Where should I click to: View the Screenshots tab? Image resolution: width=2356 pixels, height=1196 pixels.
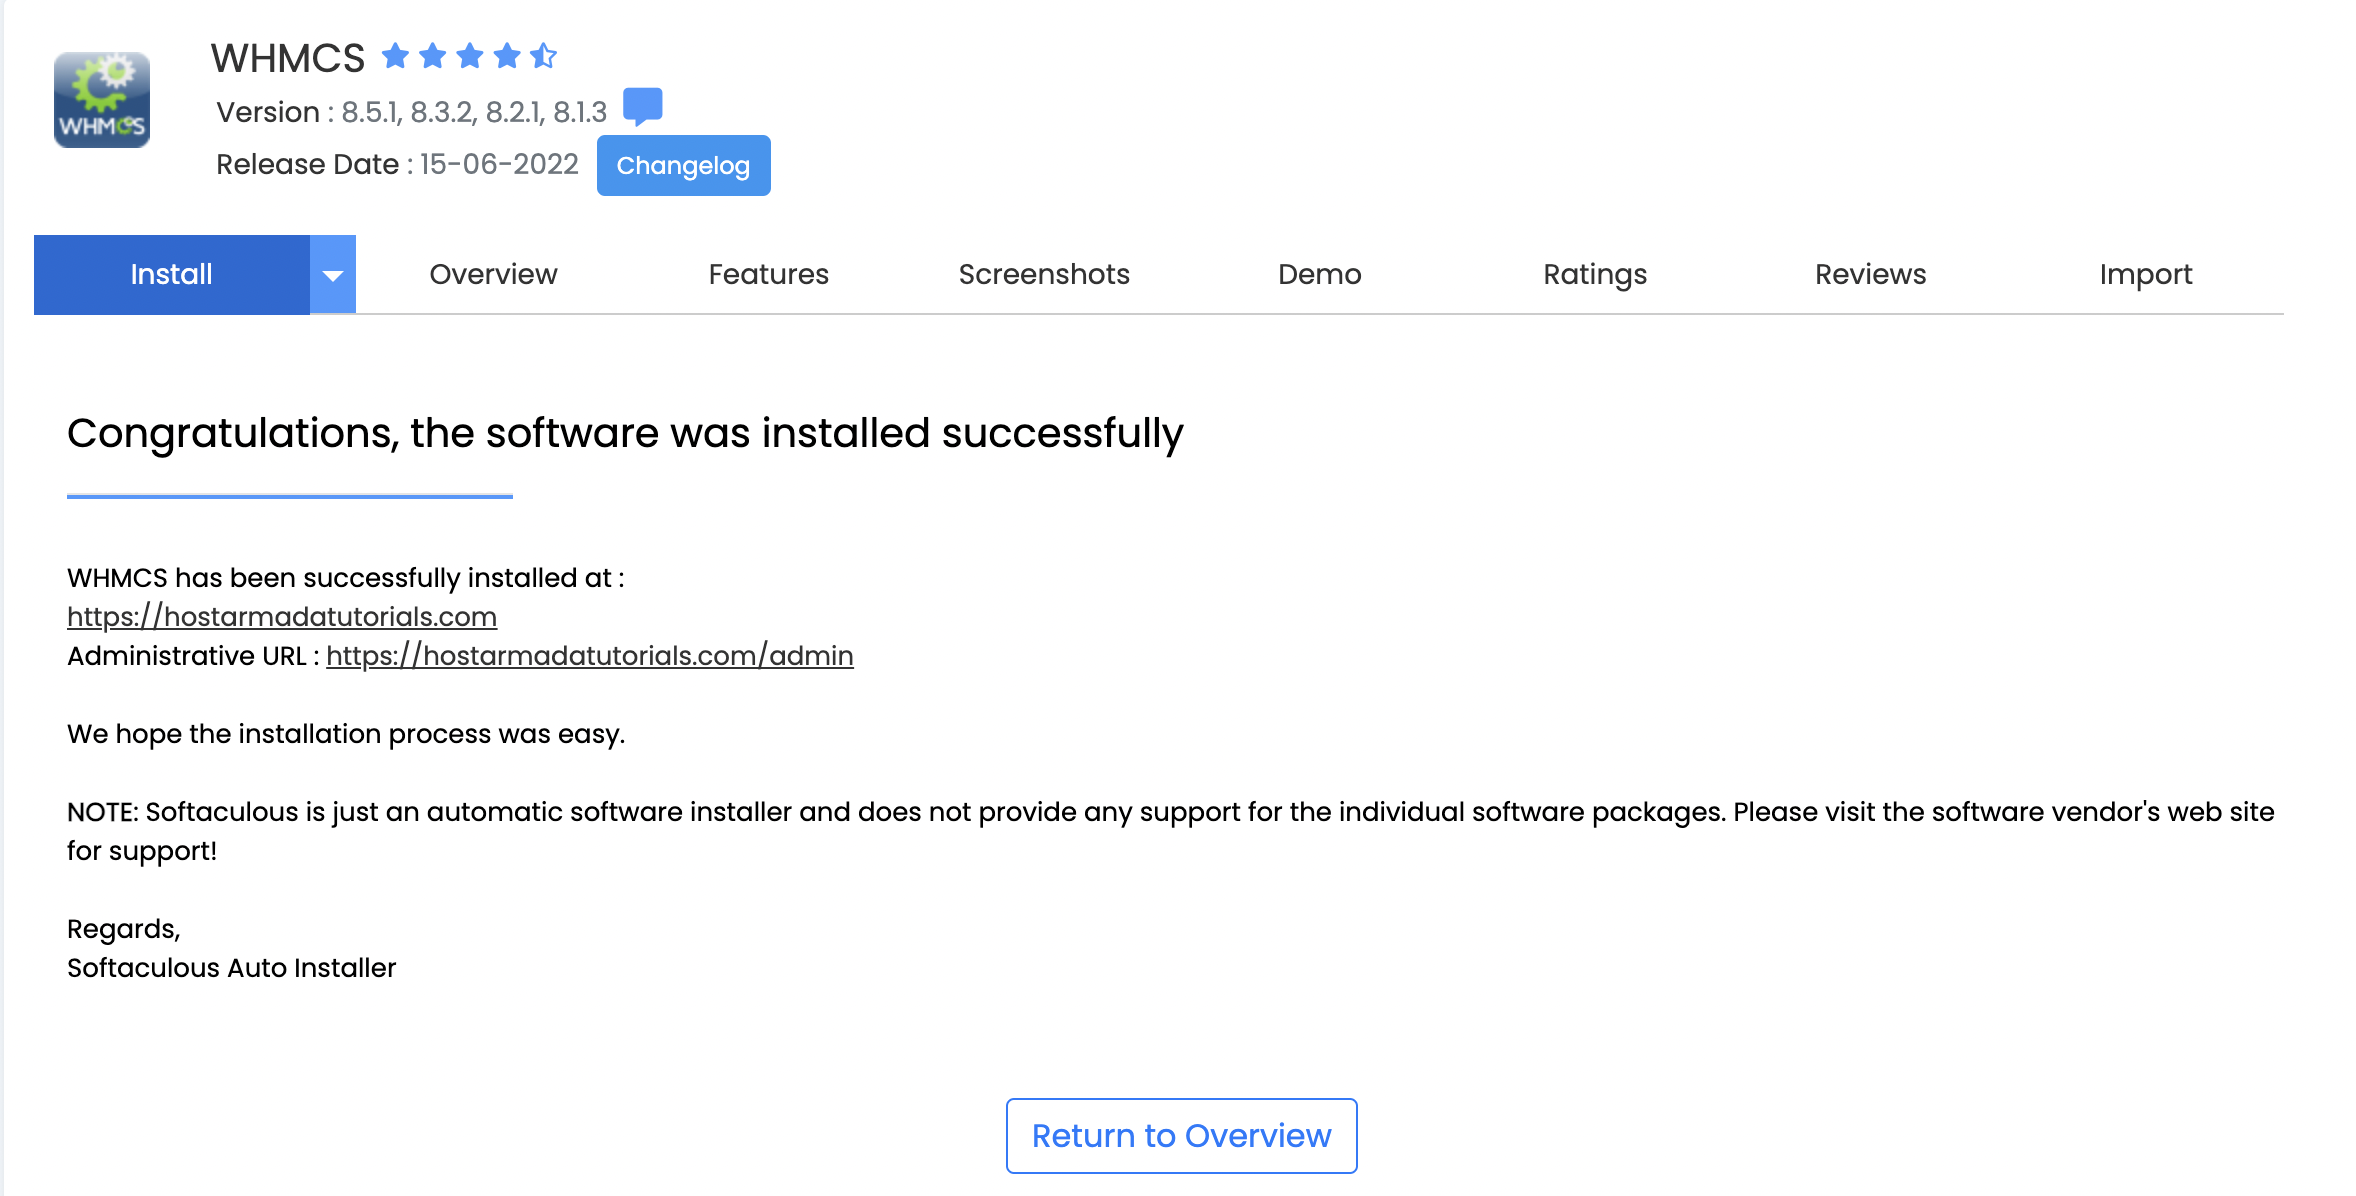1044,274
